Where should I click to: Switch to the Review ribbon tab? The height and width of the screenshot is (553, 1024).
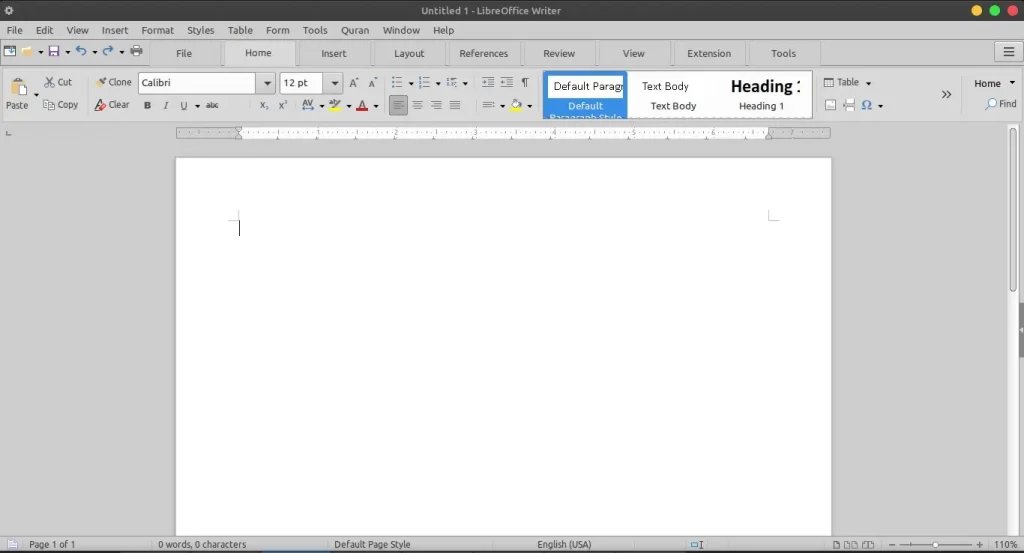point(559,54)
